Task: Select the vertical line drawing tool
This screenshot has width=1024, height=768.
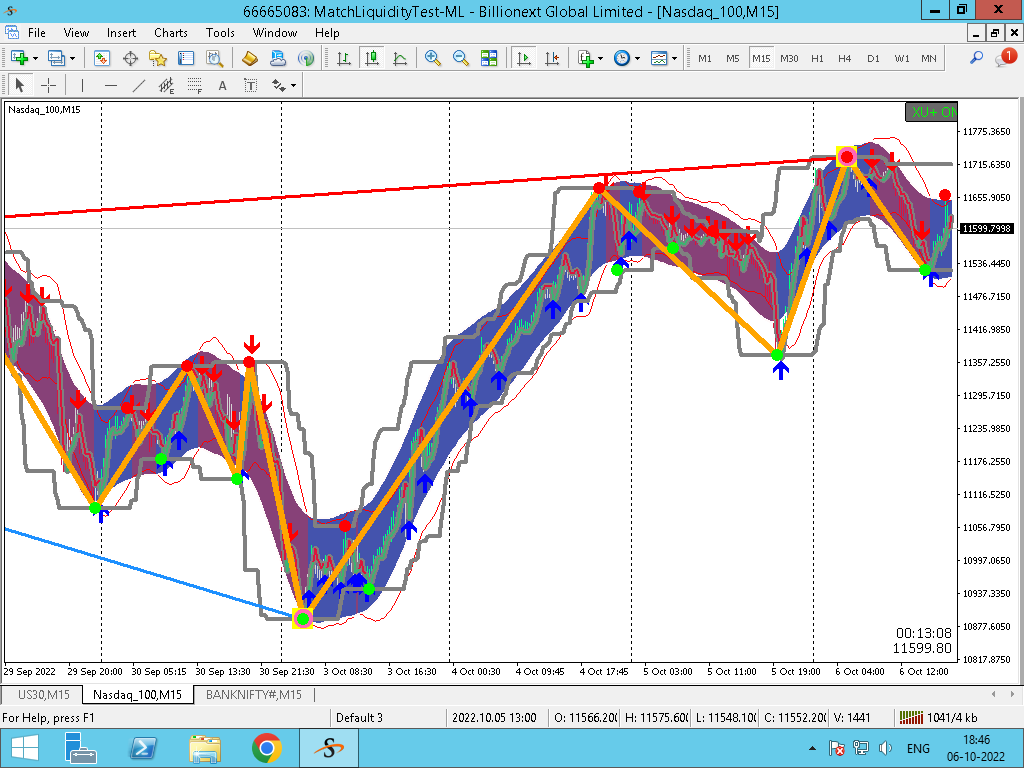Action: point(82,85)
